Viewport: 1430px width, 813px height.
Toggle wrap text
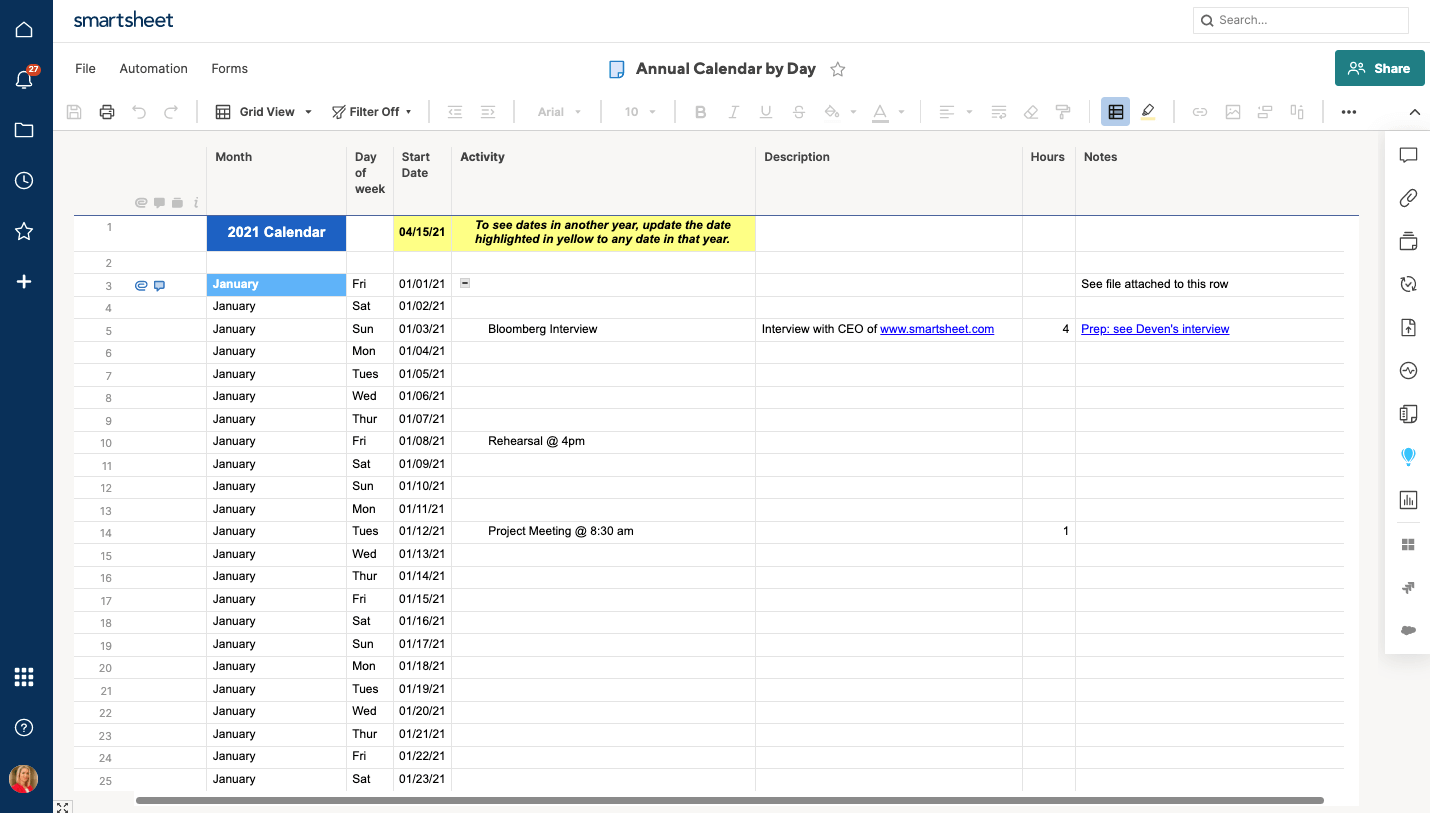[998, 112]
